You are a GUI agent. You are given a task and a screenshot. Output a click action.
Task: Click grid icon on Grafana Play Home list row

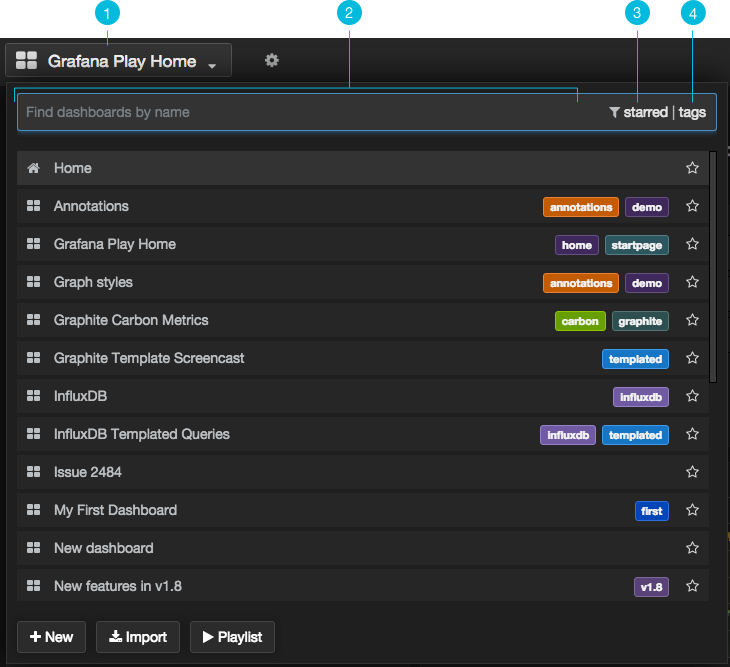(33, 244)
